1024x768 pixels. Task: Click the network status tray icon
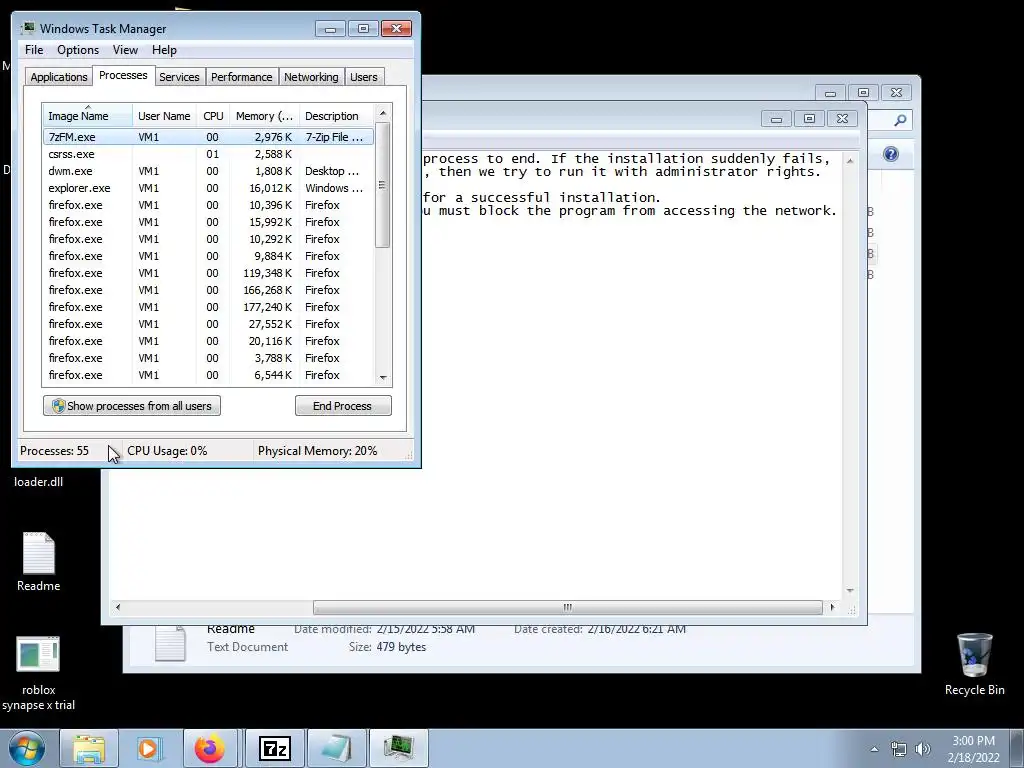pos(899,749)
